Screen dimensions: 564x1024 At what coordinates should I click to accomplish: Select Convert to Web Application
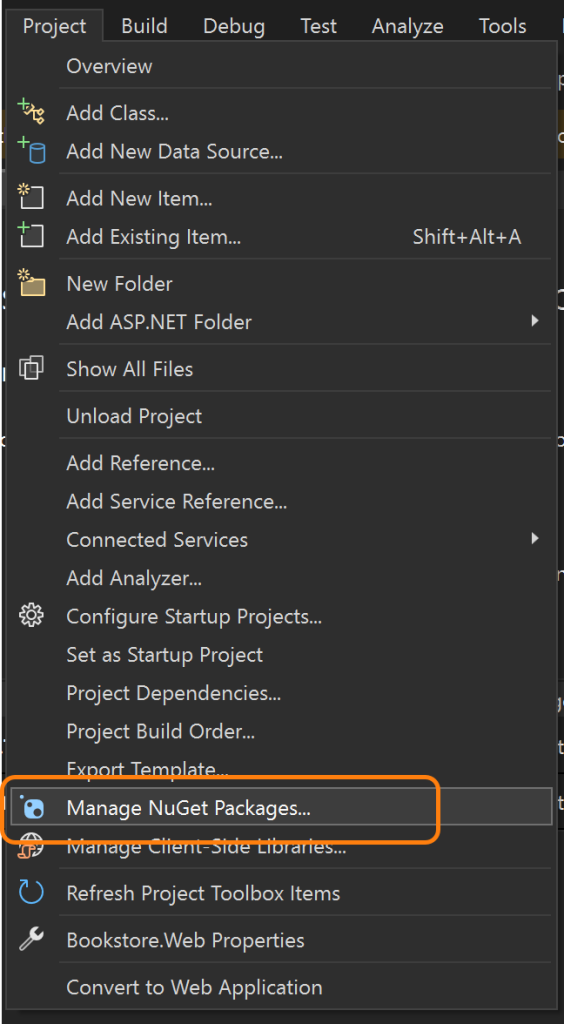pyautogui.click(x=281, y=987)
